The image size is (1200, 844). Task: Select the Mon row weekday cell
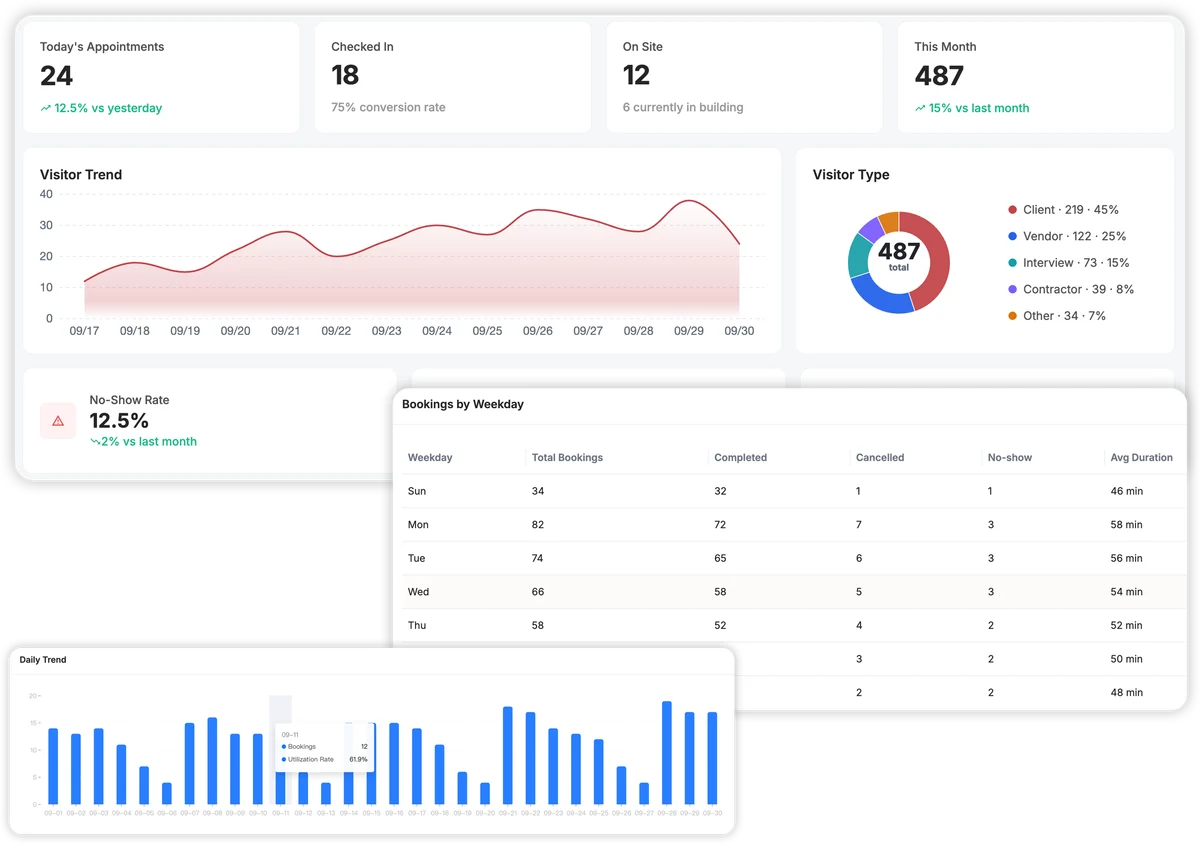[418, 524]
